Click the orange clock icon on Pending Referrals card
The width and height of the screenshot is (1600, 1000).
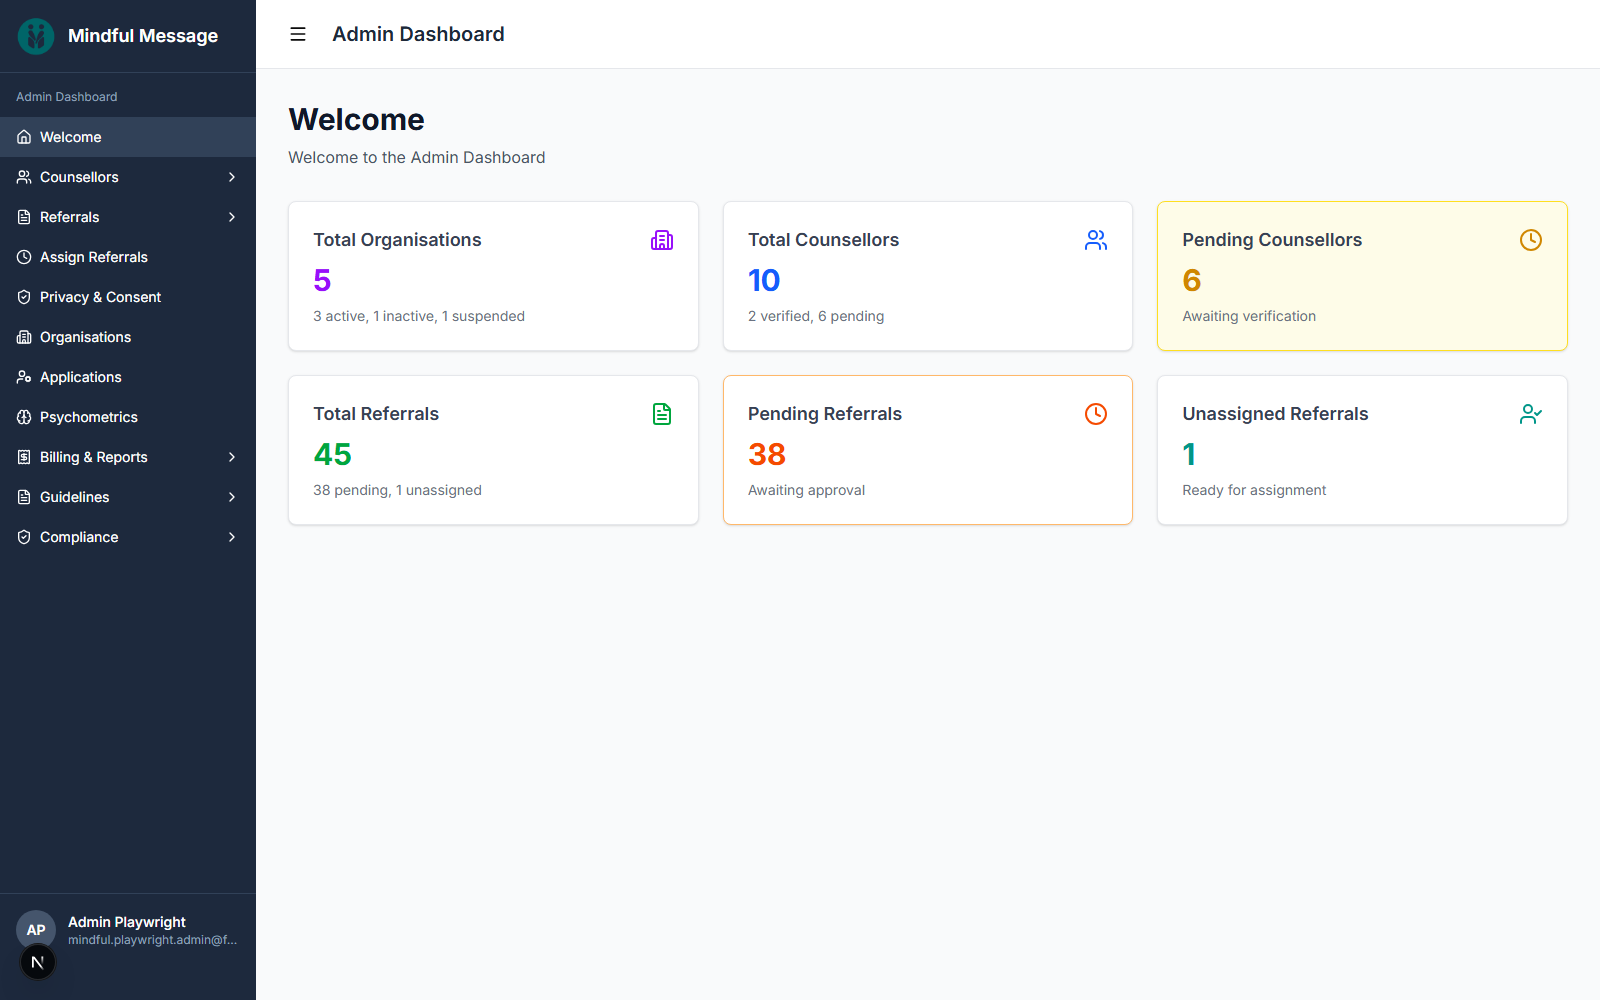coord(1096,414)
